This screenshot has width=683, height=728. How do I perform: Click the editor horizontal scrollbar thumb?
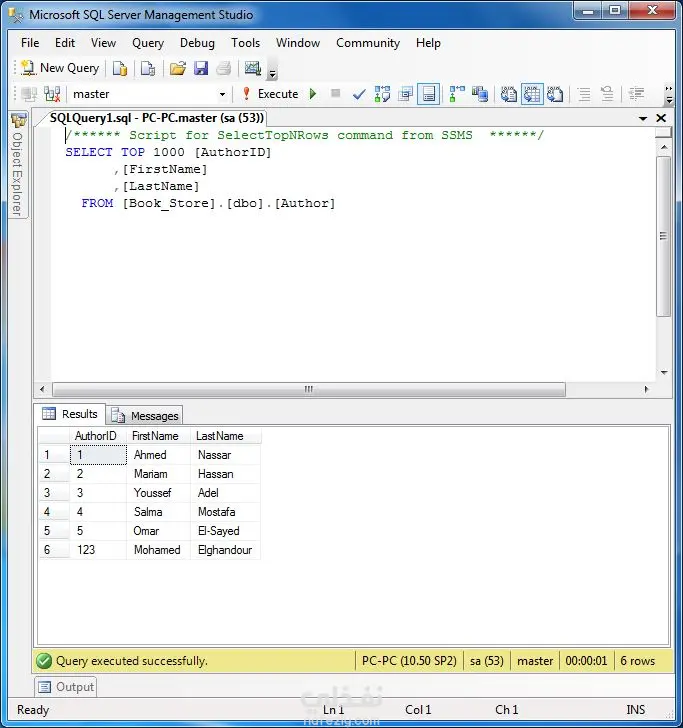coord(309,389)
